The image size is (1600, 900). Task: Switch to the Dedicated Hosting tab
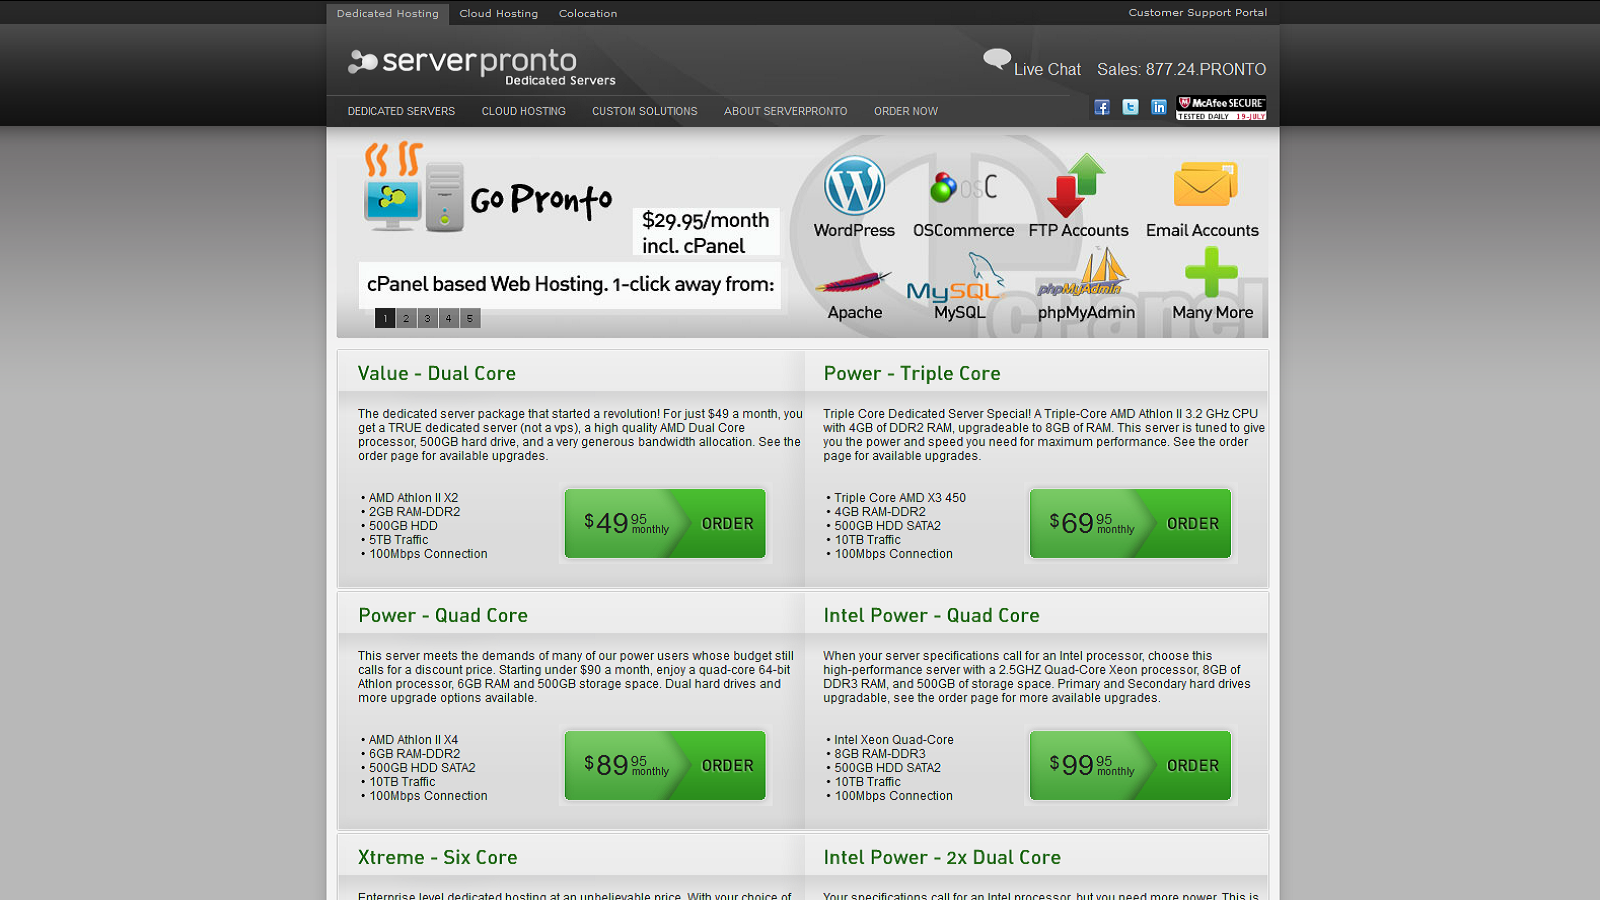click(387, 14)
